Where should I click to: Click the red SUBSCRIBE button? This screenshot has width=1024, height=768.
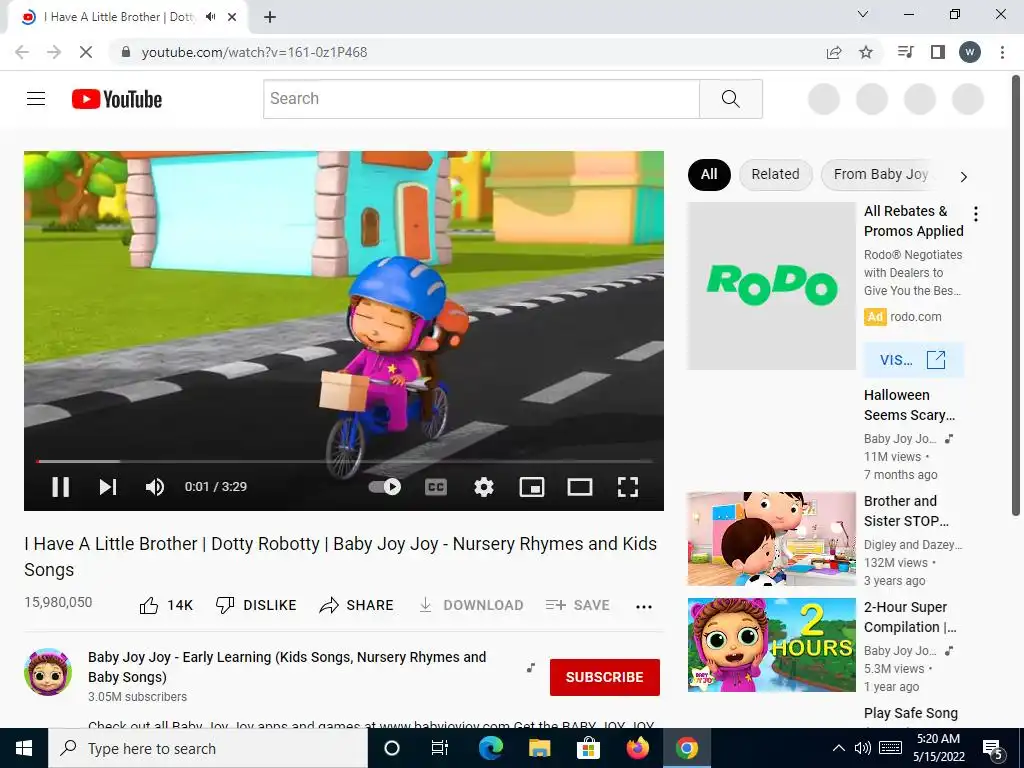point(605,677)
